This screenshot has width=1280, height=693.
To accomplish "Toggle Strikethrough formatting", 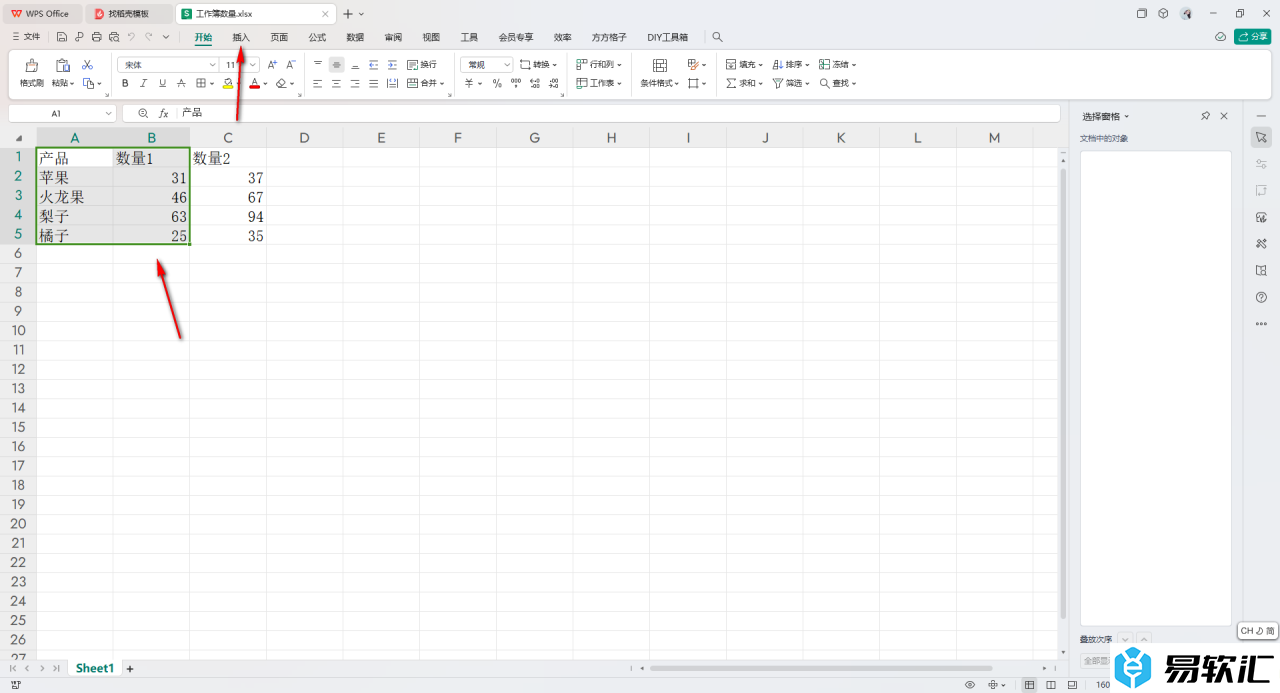I will 182,84.
